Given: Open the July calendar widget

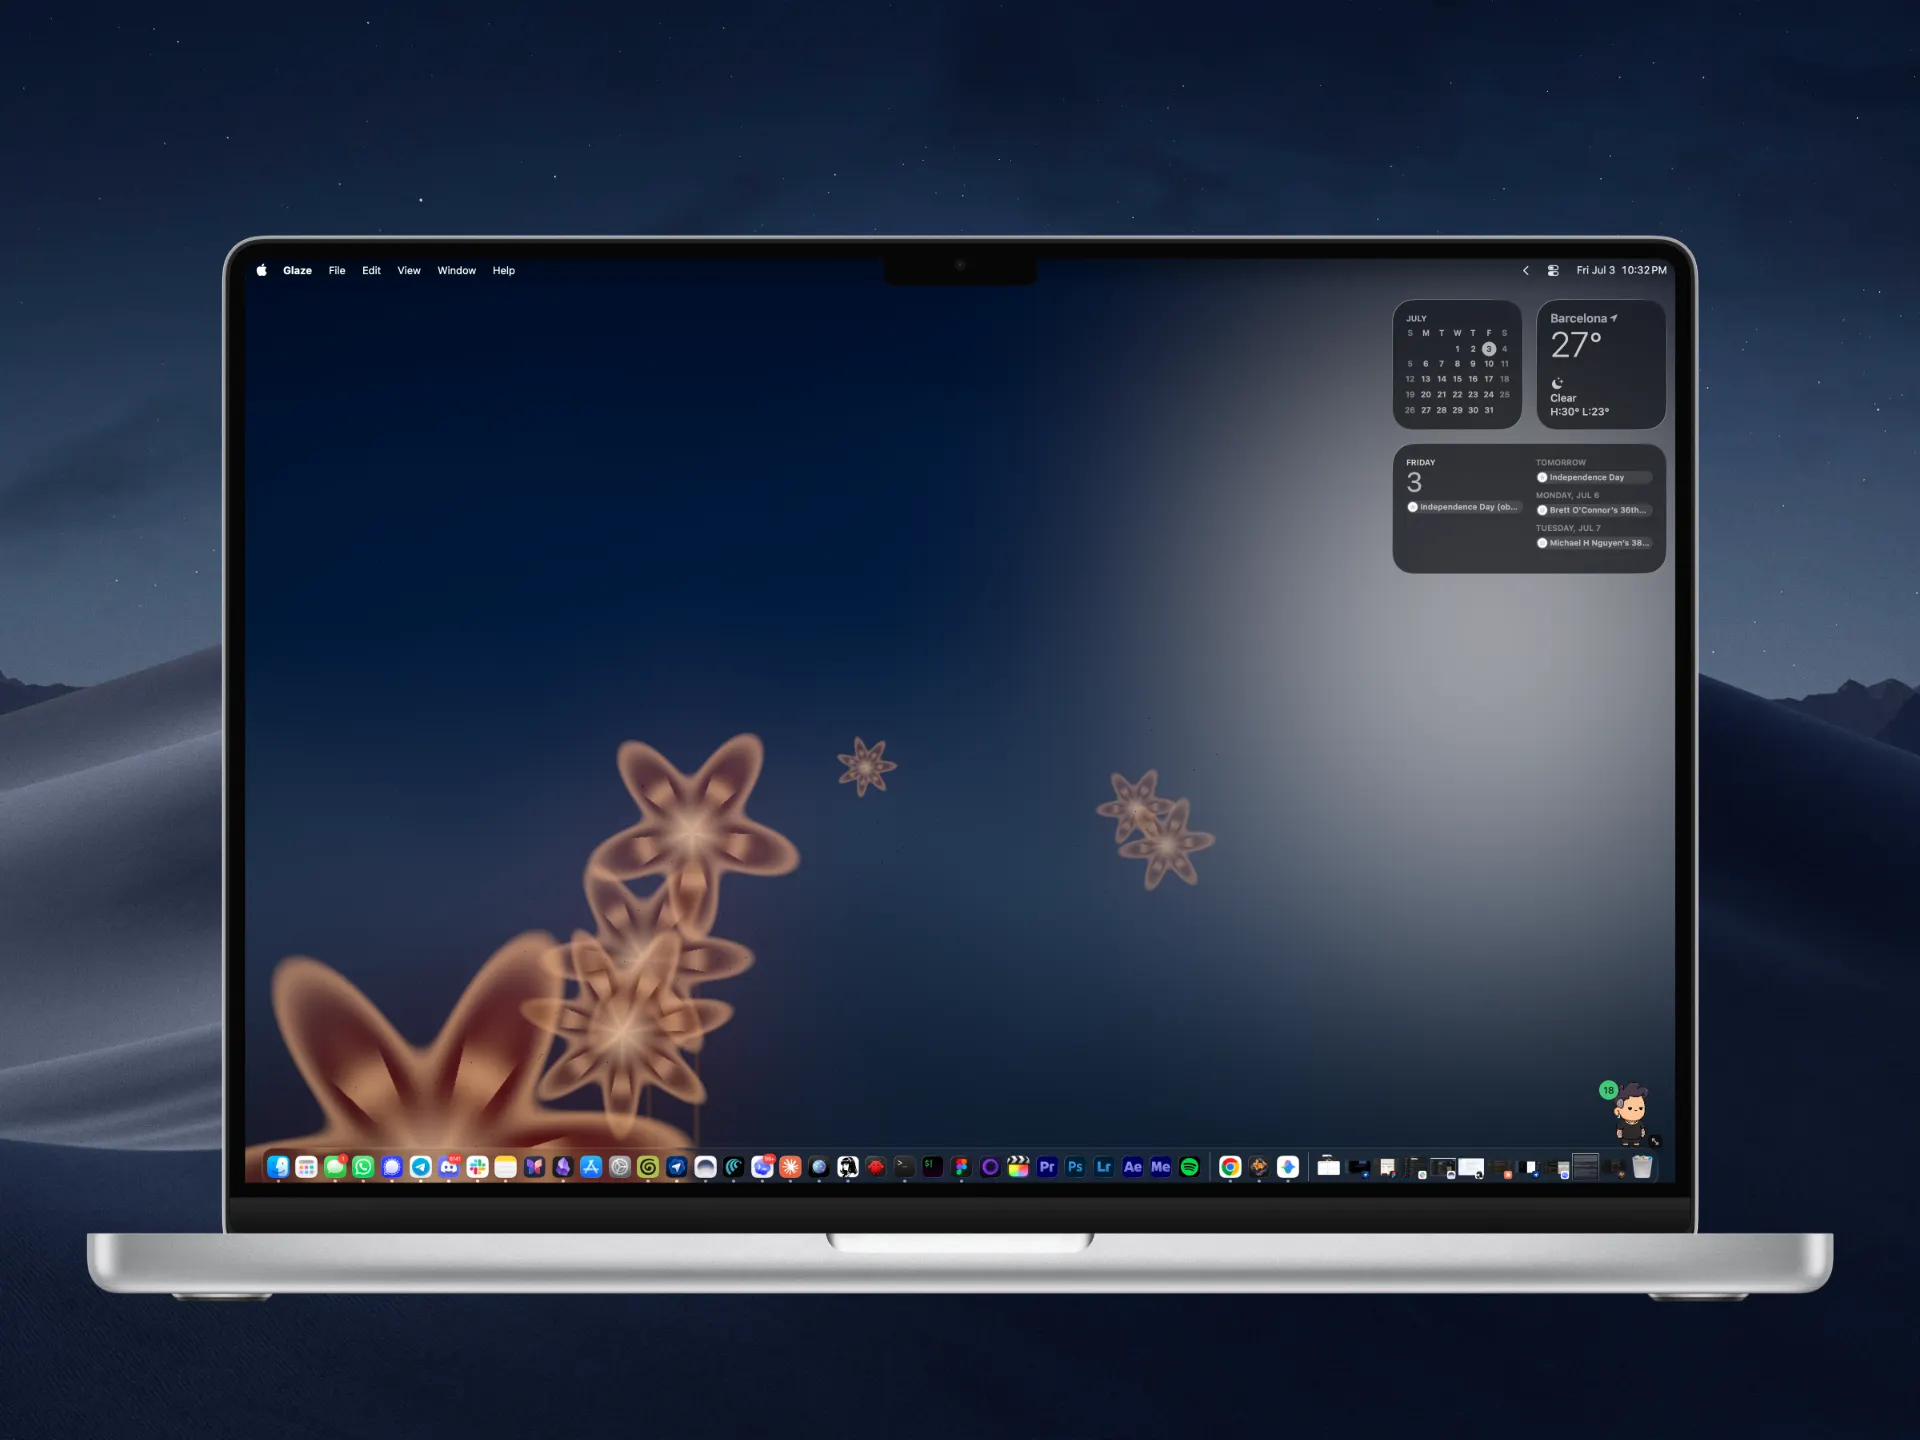Looking at the screenshot, I should (1457, 364).
